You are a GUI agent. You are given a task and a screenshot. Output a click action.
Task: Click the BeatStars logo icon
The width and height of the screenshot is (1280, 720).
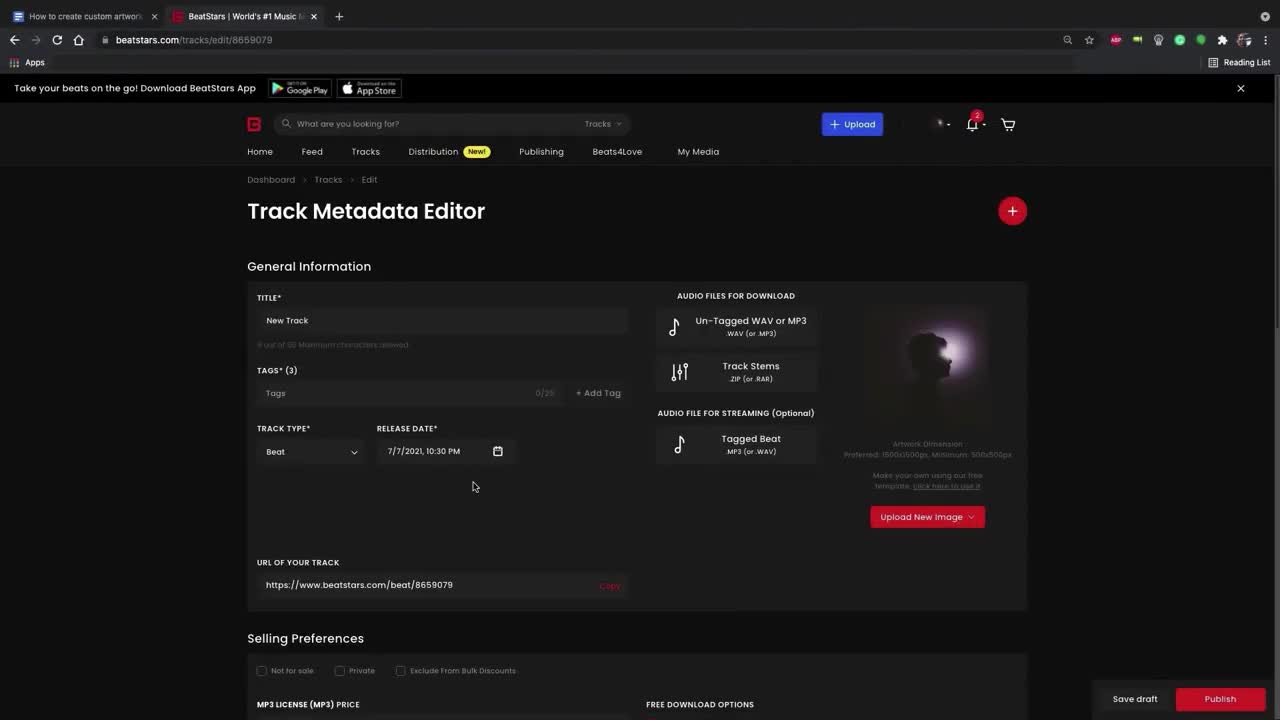[x=254, y=124]
